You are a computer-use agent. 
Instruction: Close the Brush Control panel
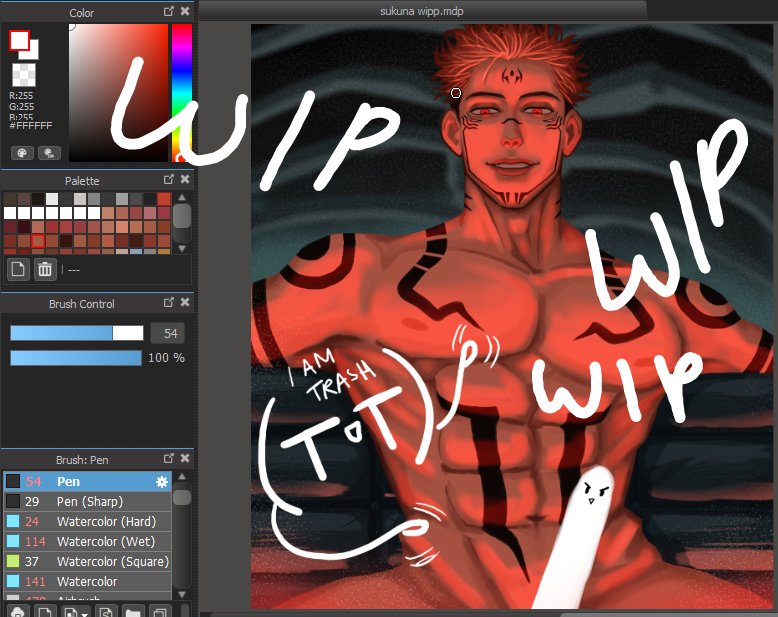185,303
